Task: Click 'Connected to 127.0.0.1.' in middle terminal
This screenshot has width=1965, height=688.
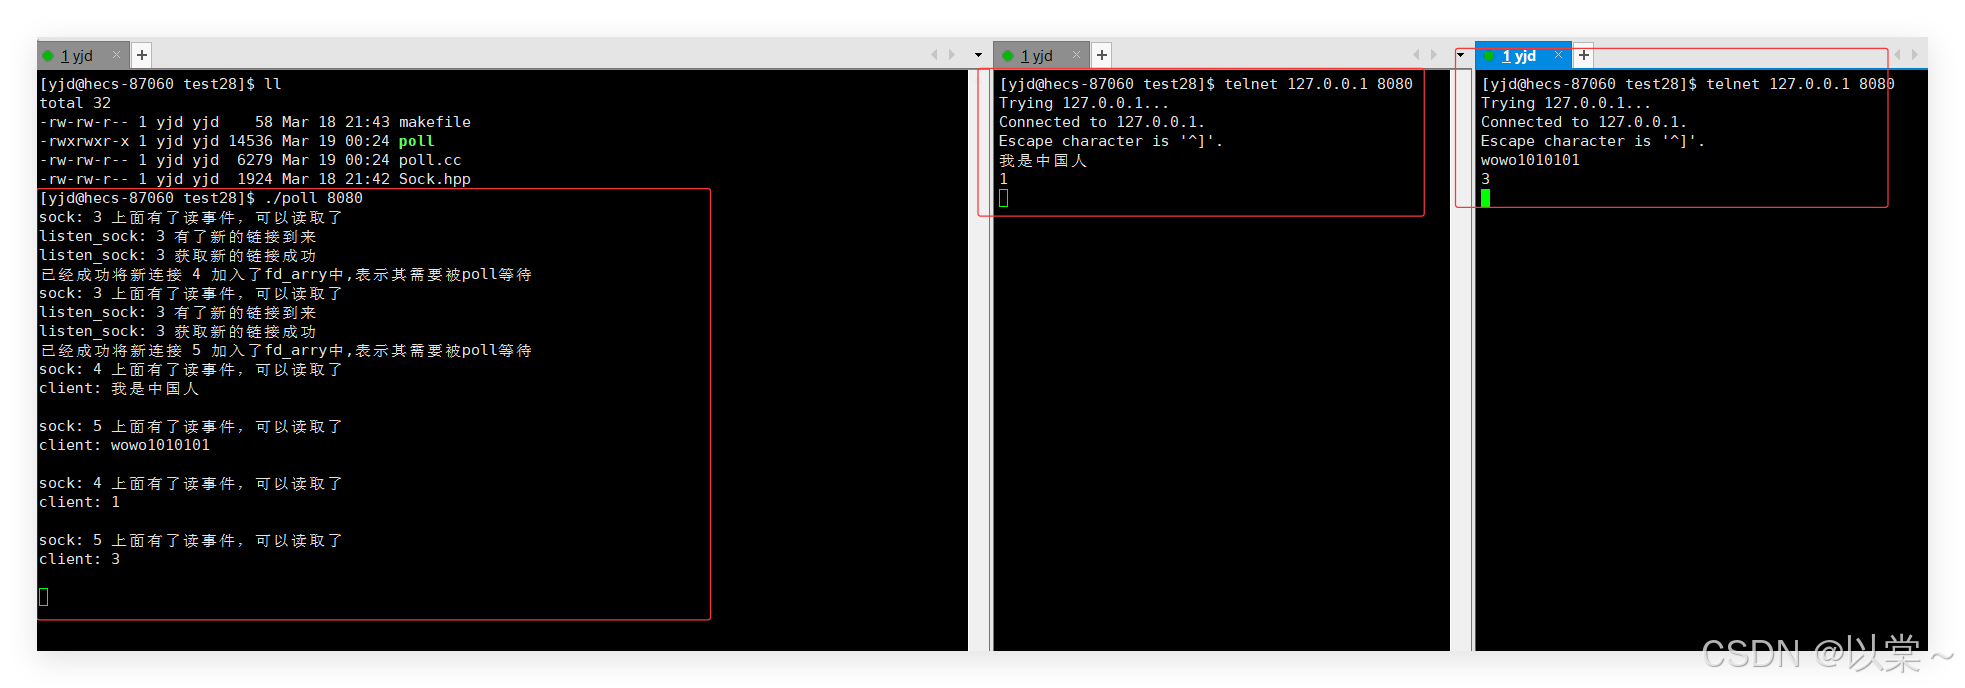Action: [1102, 122]
